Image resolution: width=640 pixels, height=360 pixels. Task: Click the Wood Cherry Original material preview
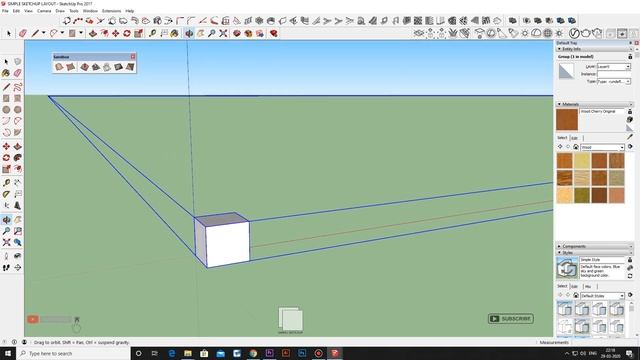[567, 120]
